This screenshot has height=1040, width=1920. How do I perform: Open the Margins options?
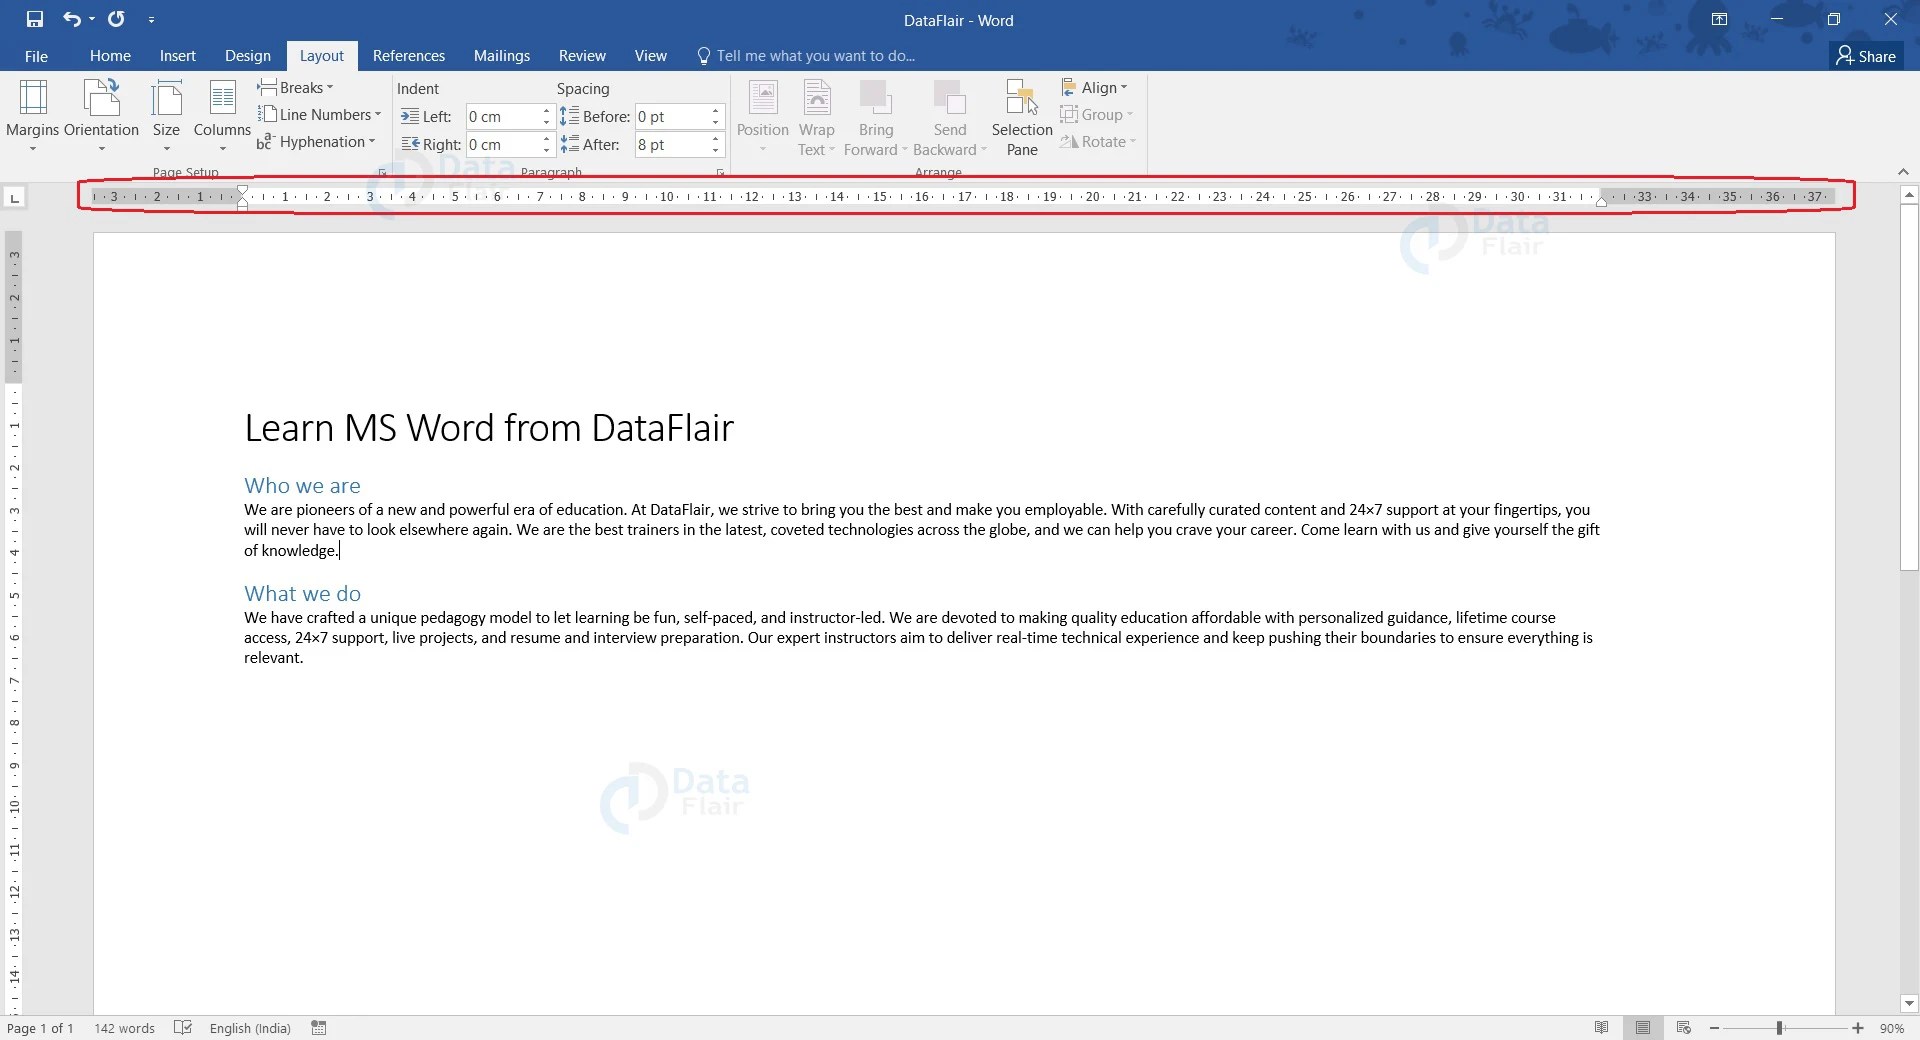click(33, 113)
